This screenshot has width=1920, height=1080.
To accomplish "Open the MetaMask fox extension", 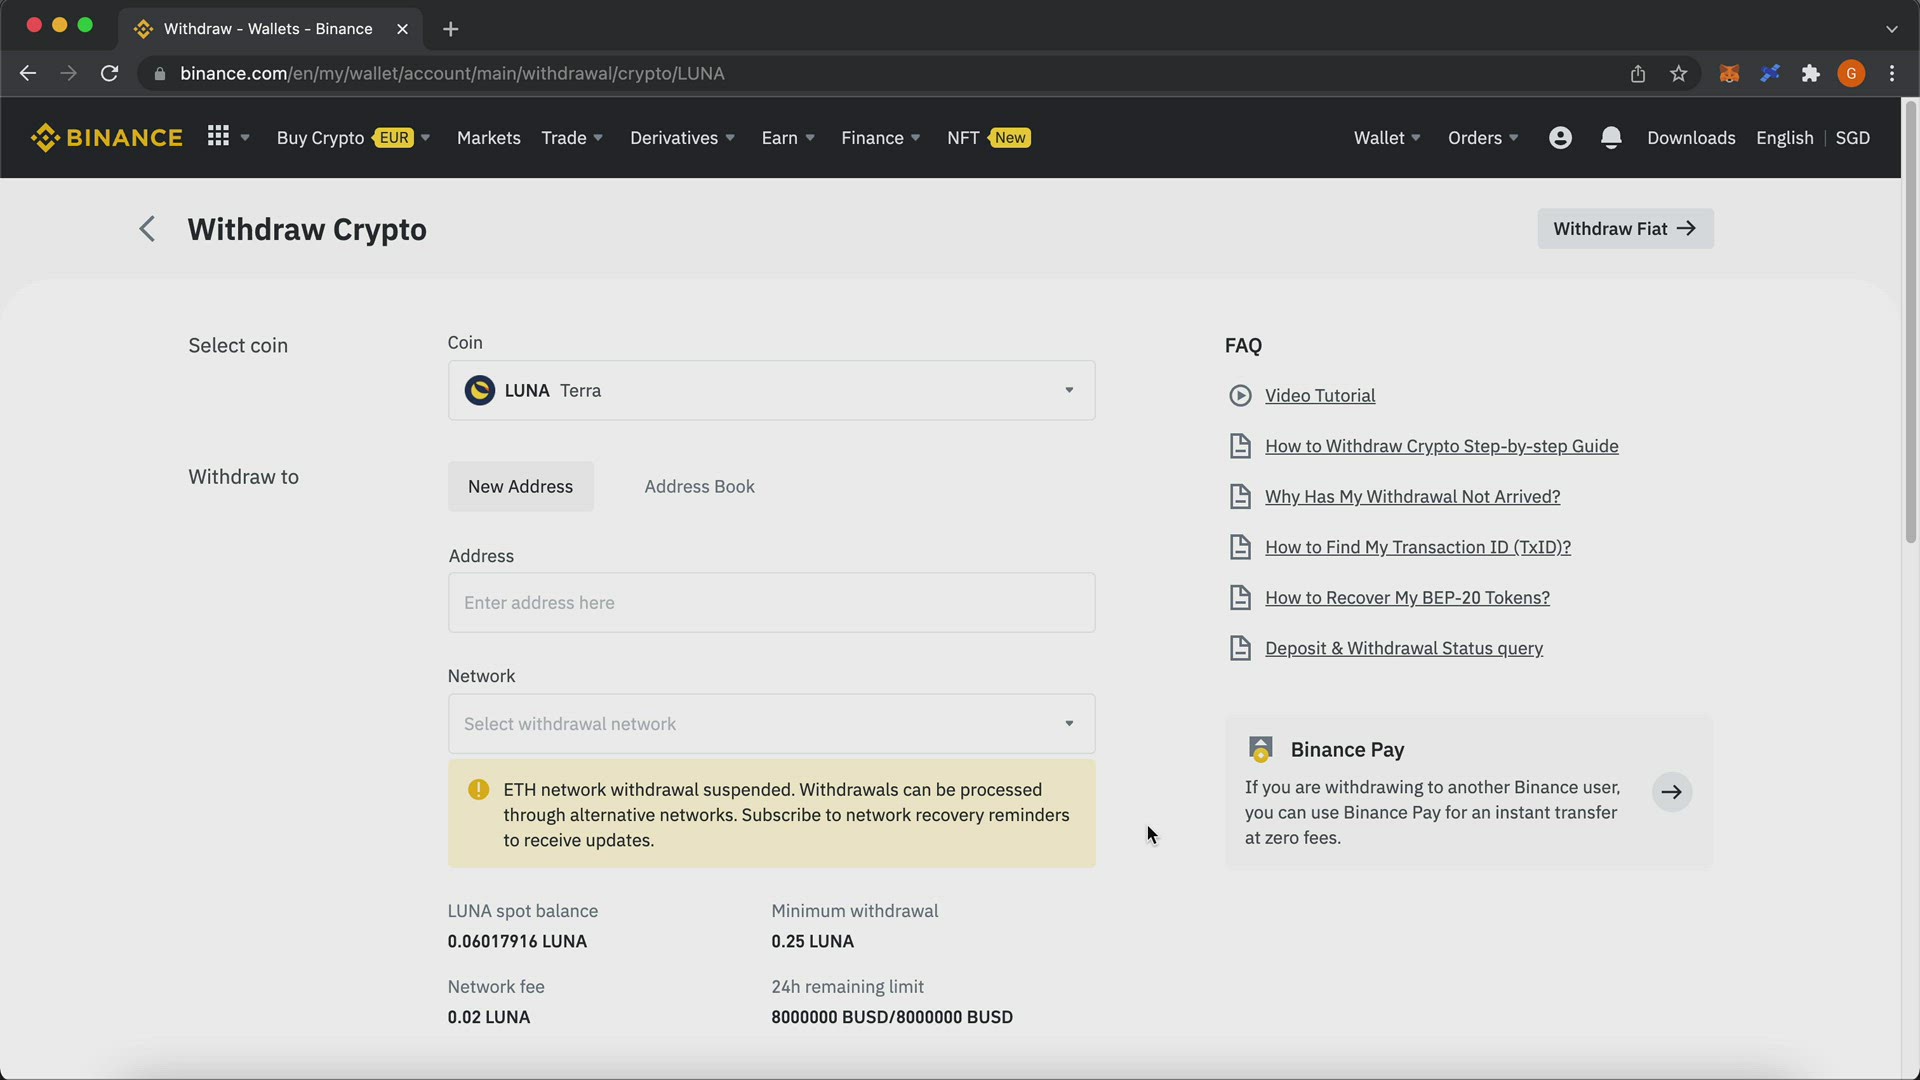I will [1729, 74].
